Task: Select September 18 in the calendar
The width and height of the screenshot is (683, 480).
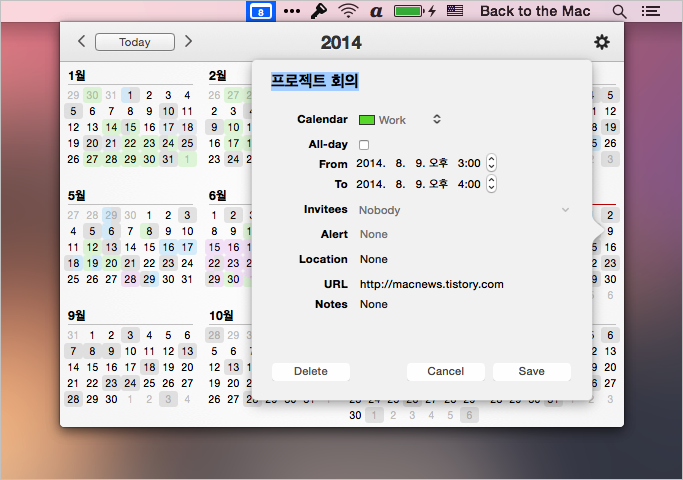Action: 149,367
